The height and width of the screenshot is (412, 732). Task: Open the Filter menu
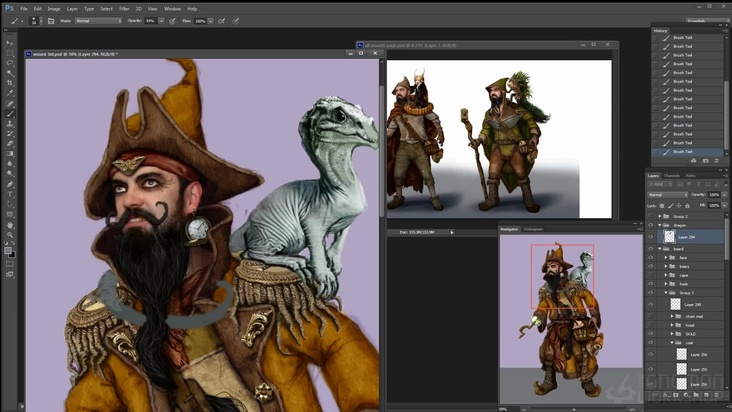point(124,9)
